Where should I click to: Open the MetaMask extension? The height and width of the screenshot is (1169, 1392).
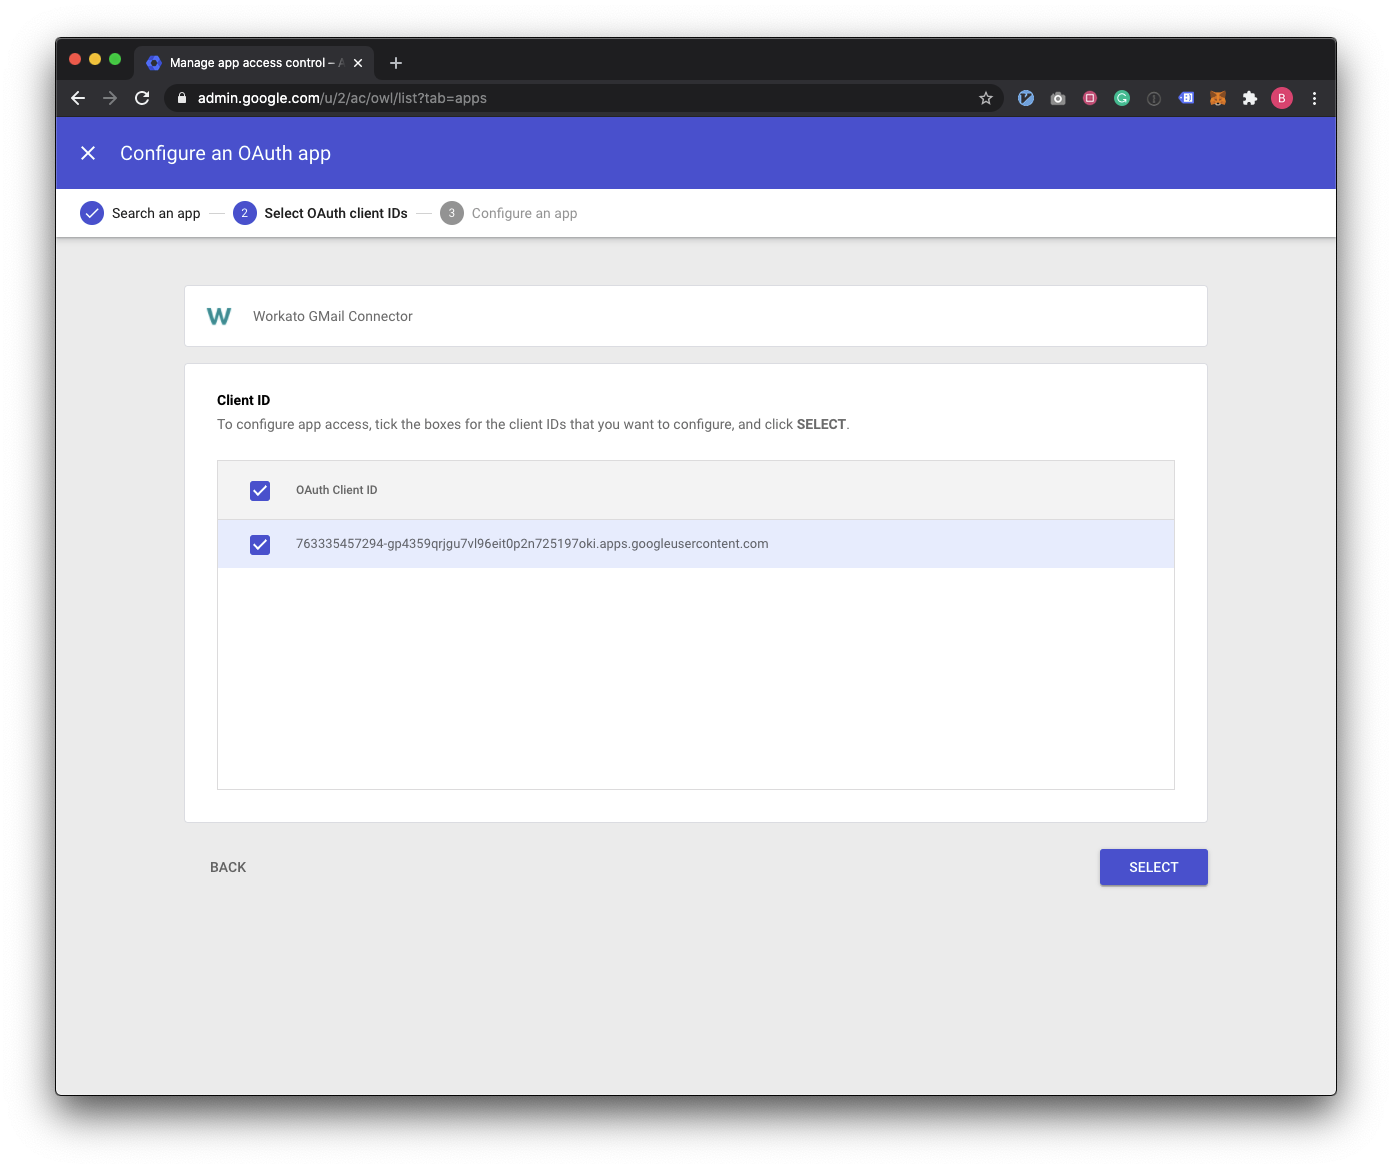(x=1218, y=98)
